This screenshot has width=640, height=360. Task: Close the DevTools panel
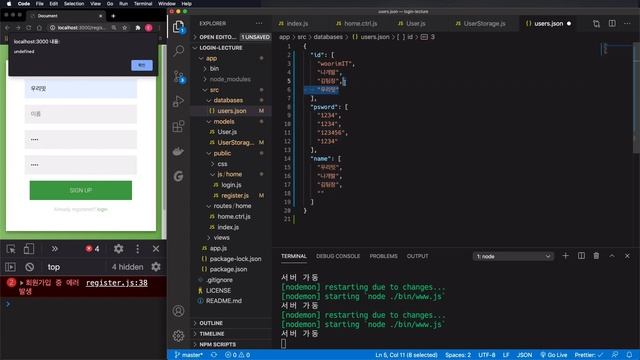click(x=156, y=249)
